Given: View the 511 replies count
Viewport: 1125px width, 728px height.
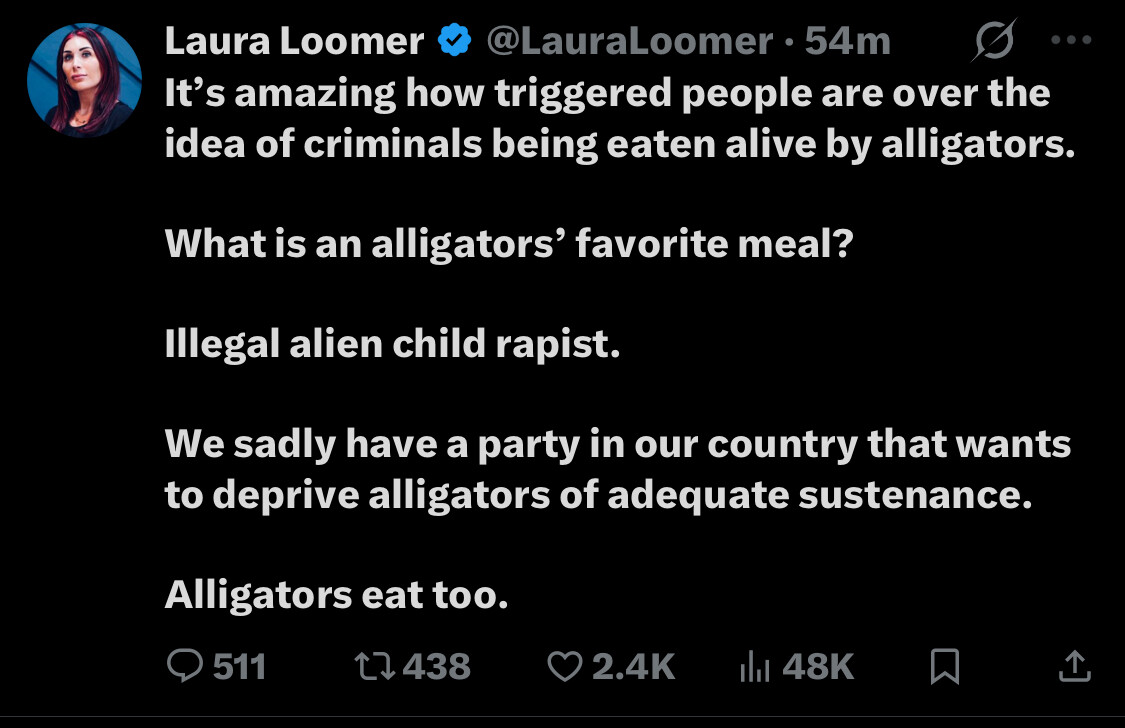Looking at the screenshot, I should (x=240, y=666).
